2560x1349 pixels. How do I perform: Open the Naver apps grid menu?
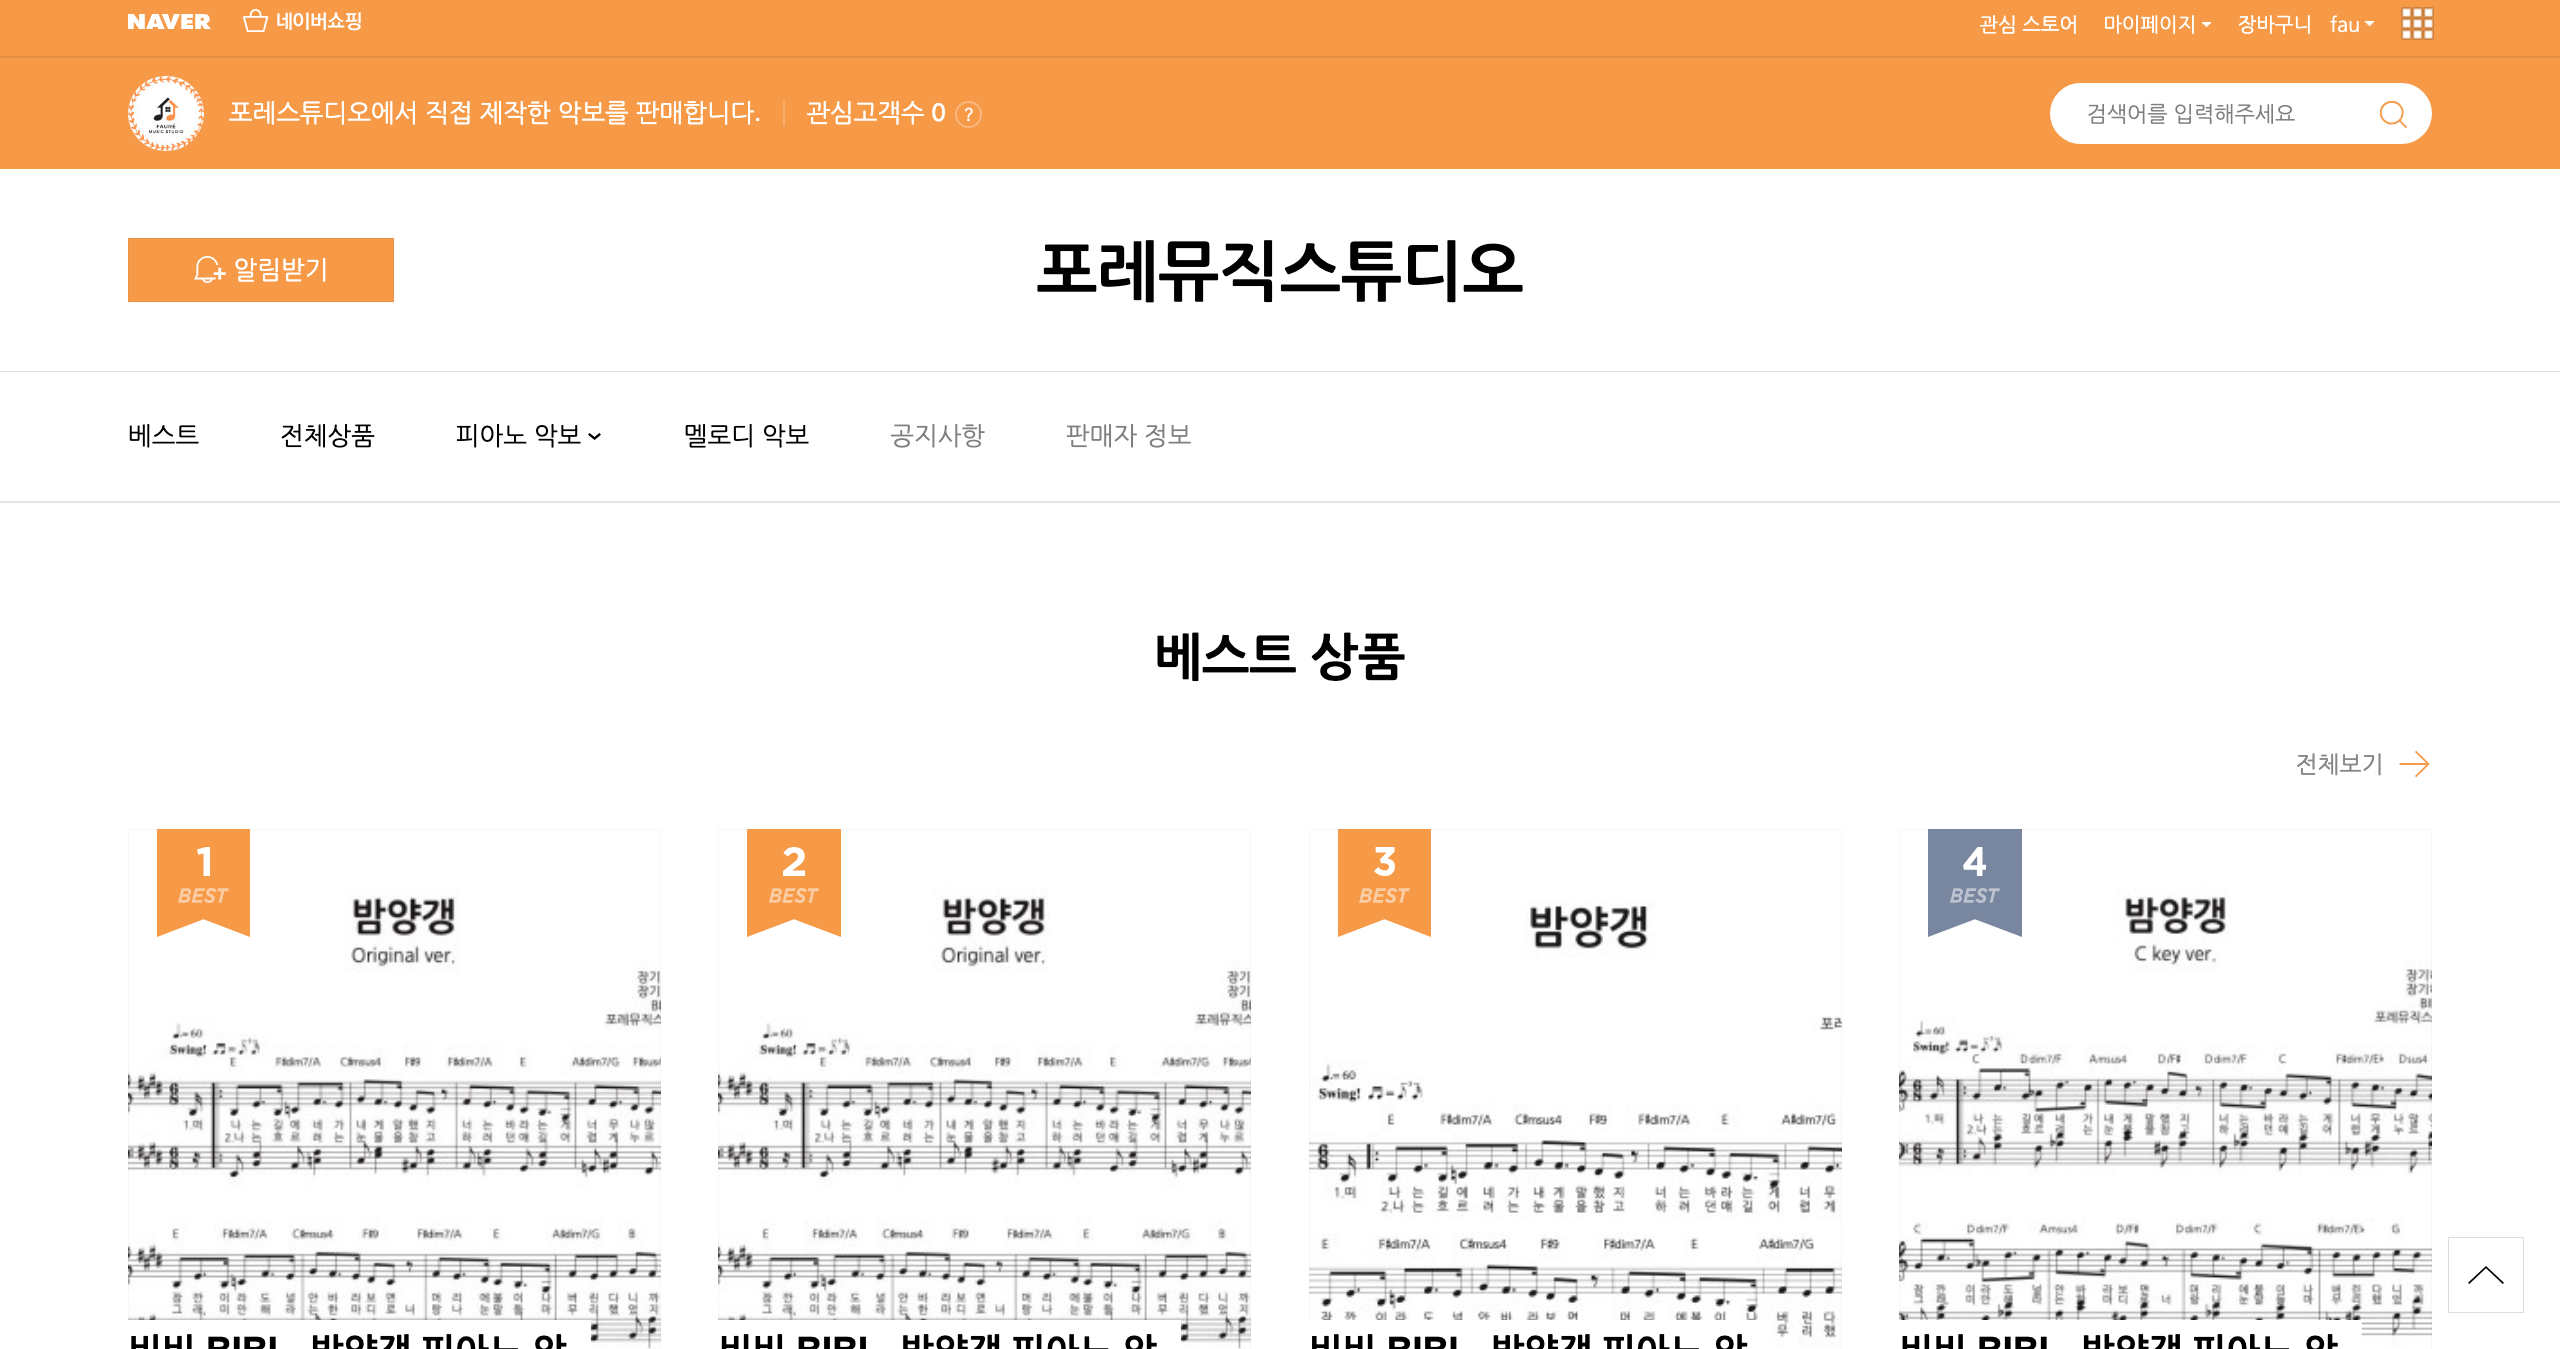[2416, 23]
